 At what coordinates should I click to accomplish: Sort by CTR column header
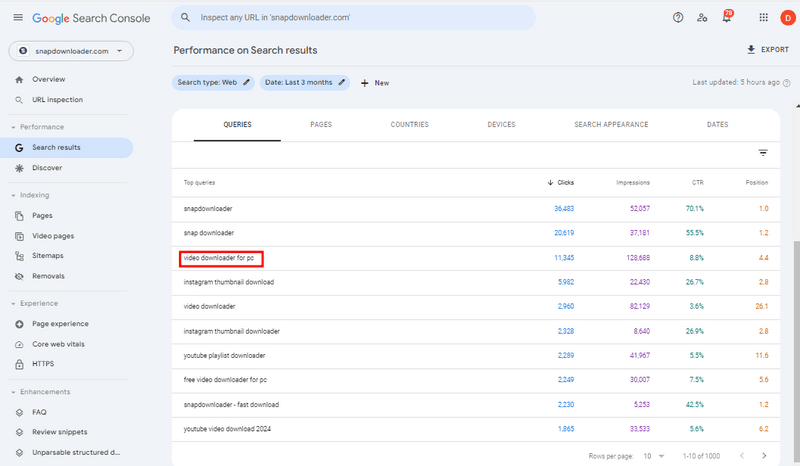[x=697, y=182]
